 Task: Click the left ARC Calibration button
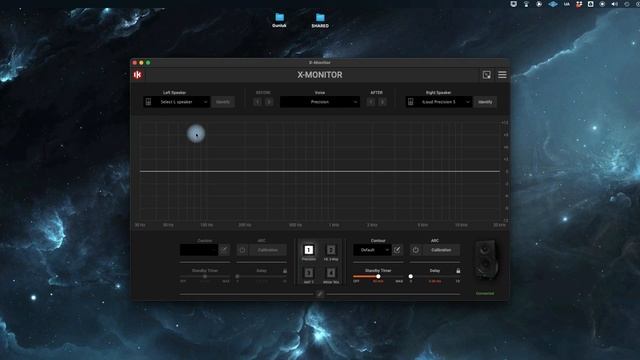pyautogui.click(x=268, y=250)
